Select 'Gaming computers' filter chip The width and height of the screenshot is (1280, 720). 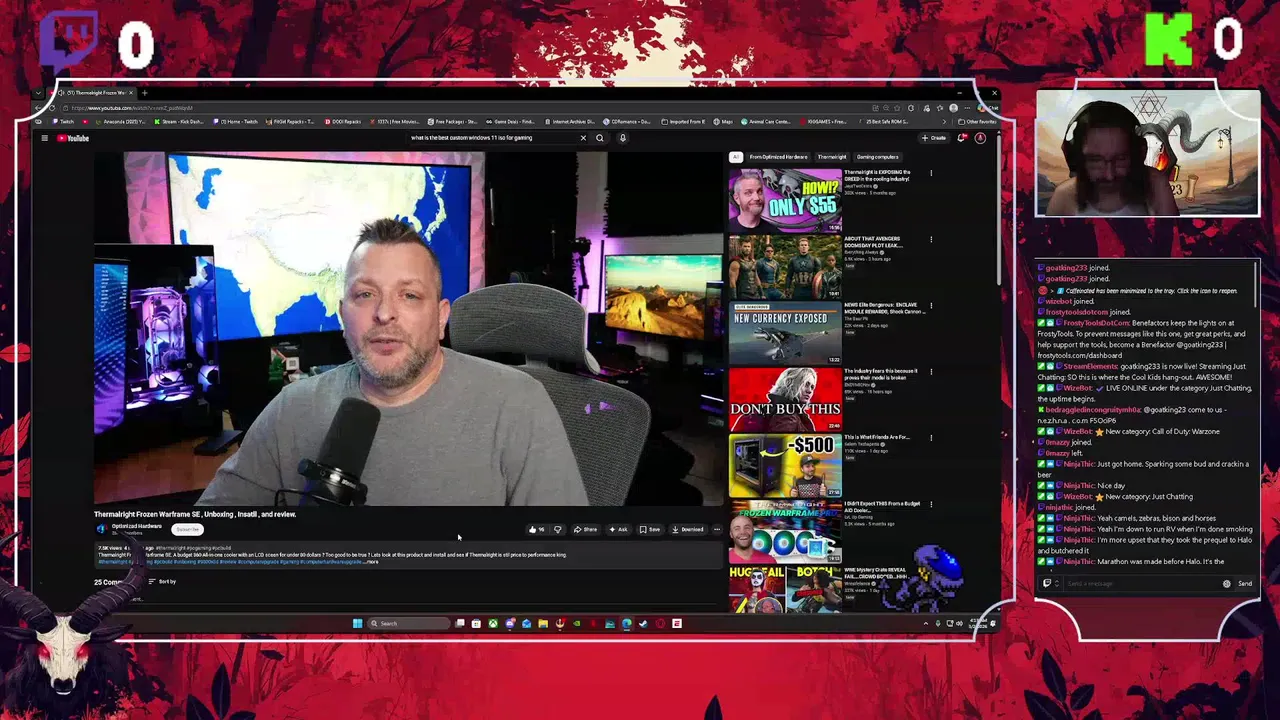coord(877,157)
